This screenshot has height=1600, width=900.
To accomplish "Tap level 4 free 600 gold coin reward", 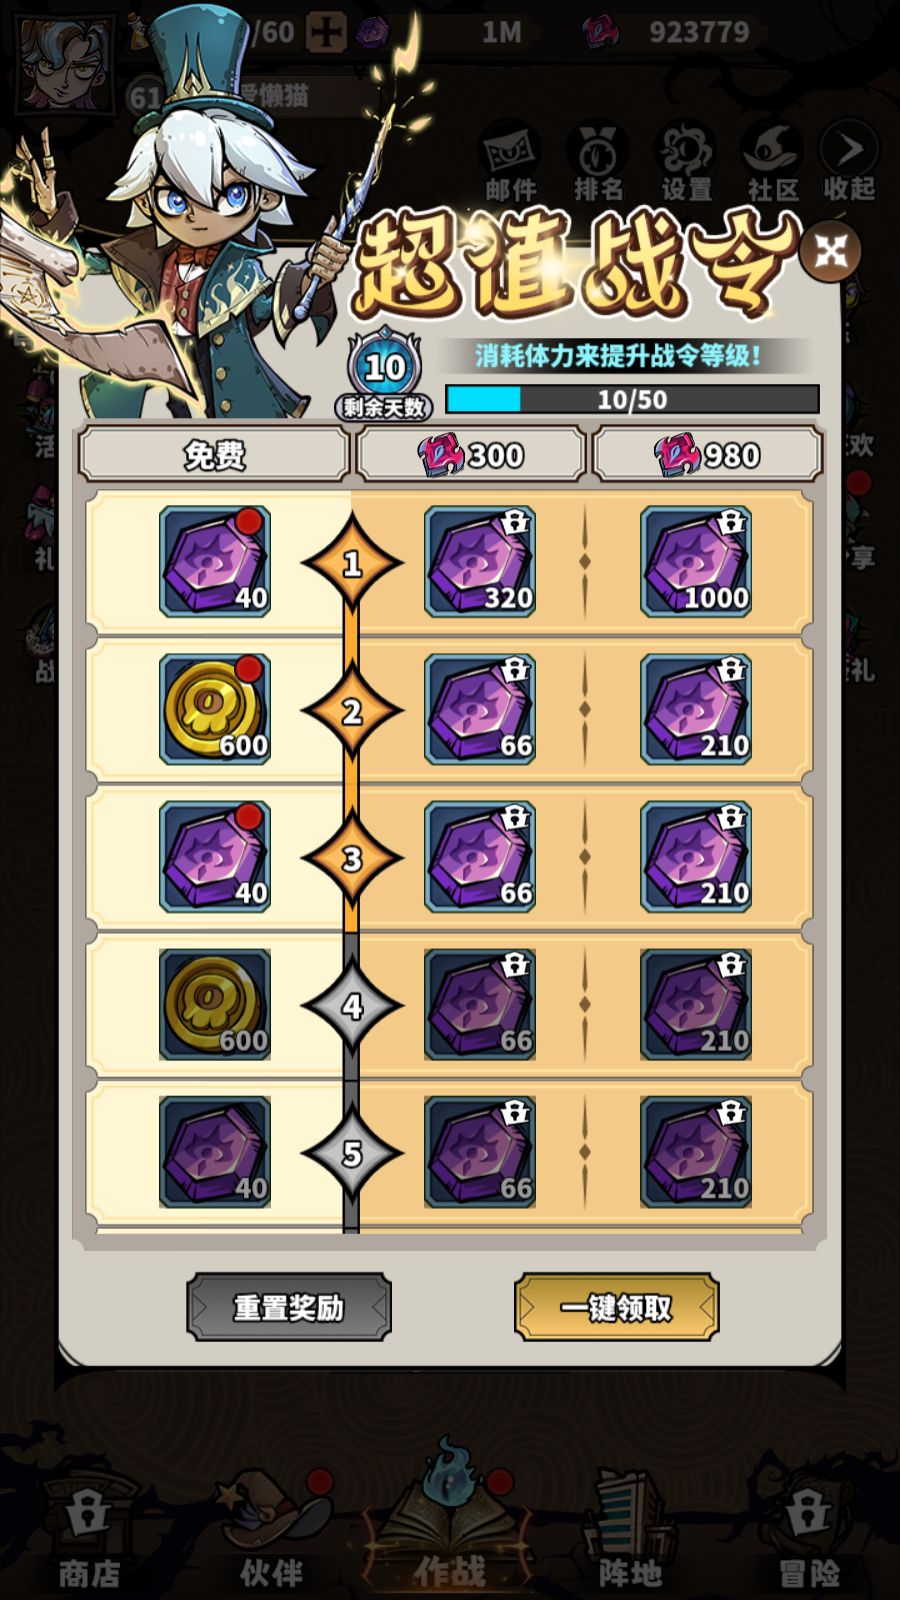I will click(214, 1005).
